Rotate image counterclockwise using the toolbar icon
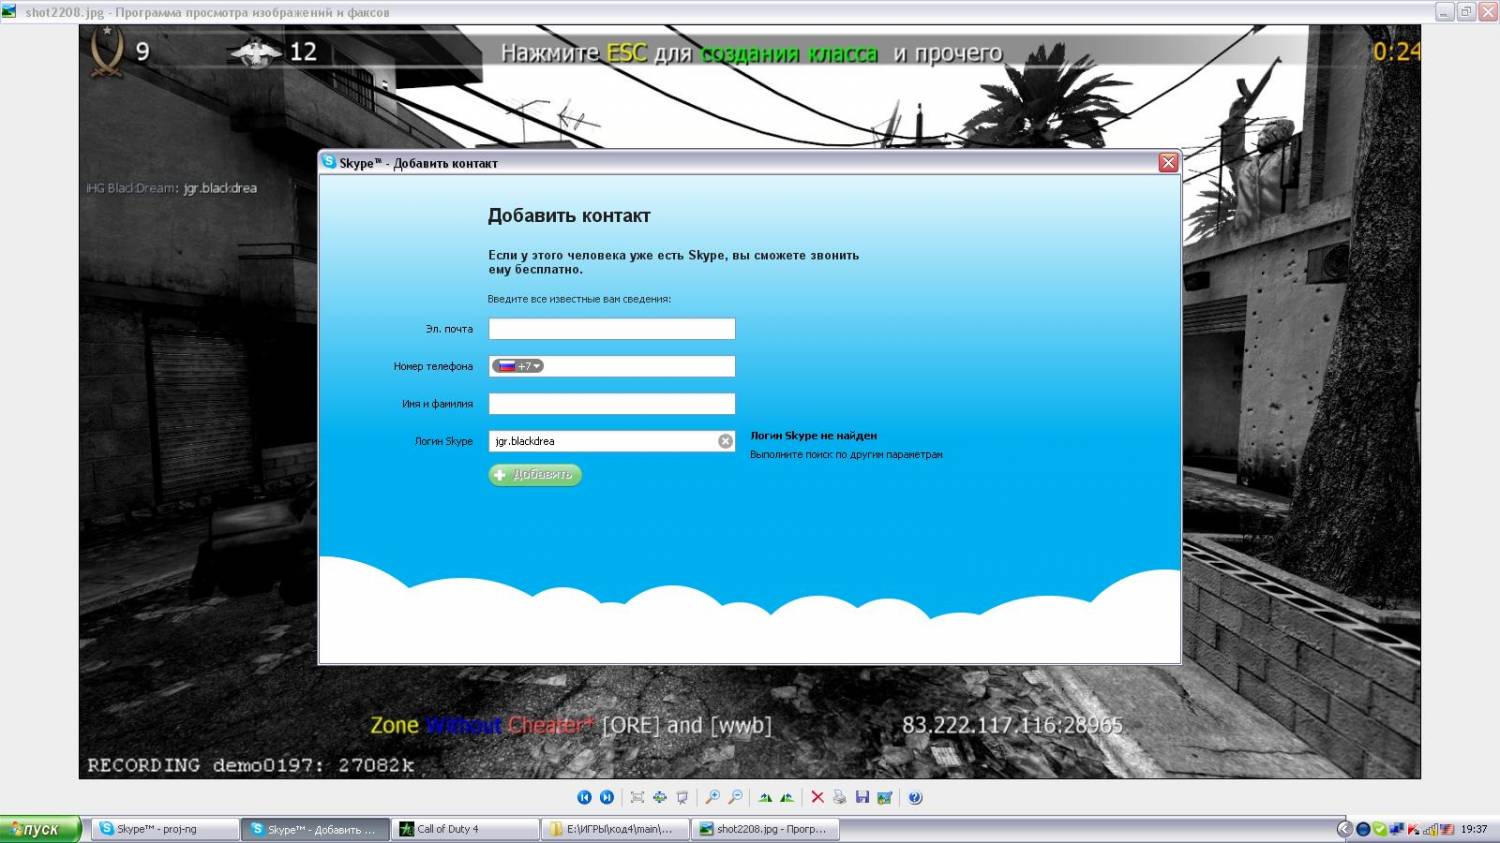The image size is (1500, 843). [x=787, y=797]
